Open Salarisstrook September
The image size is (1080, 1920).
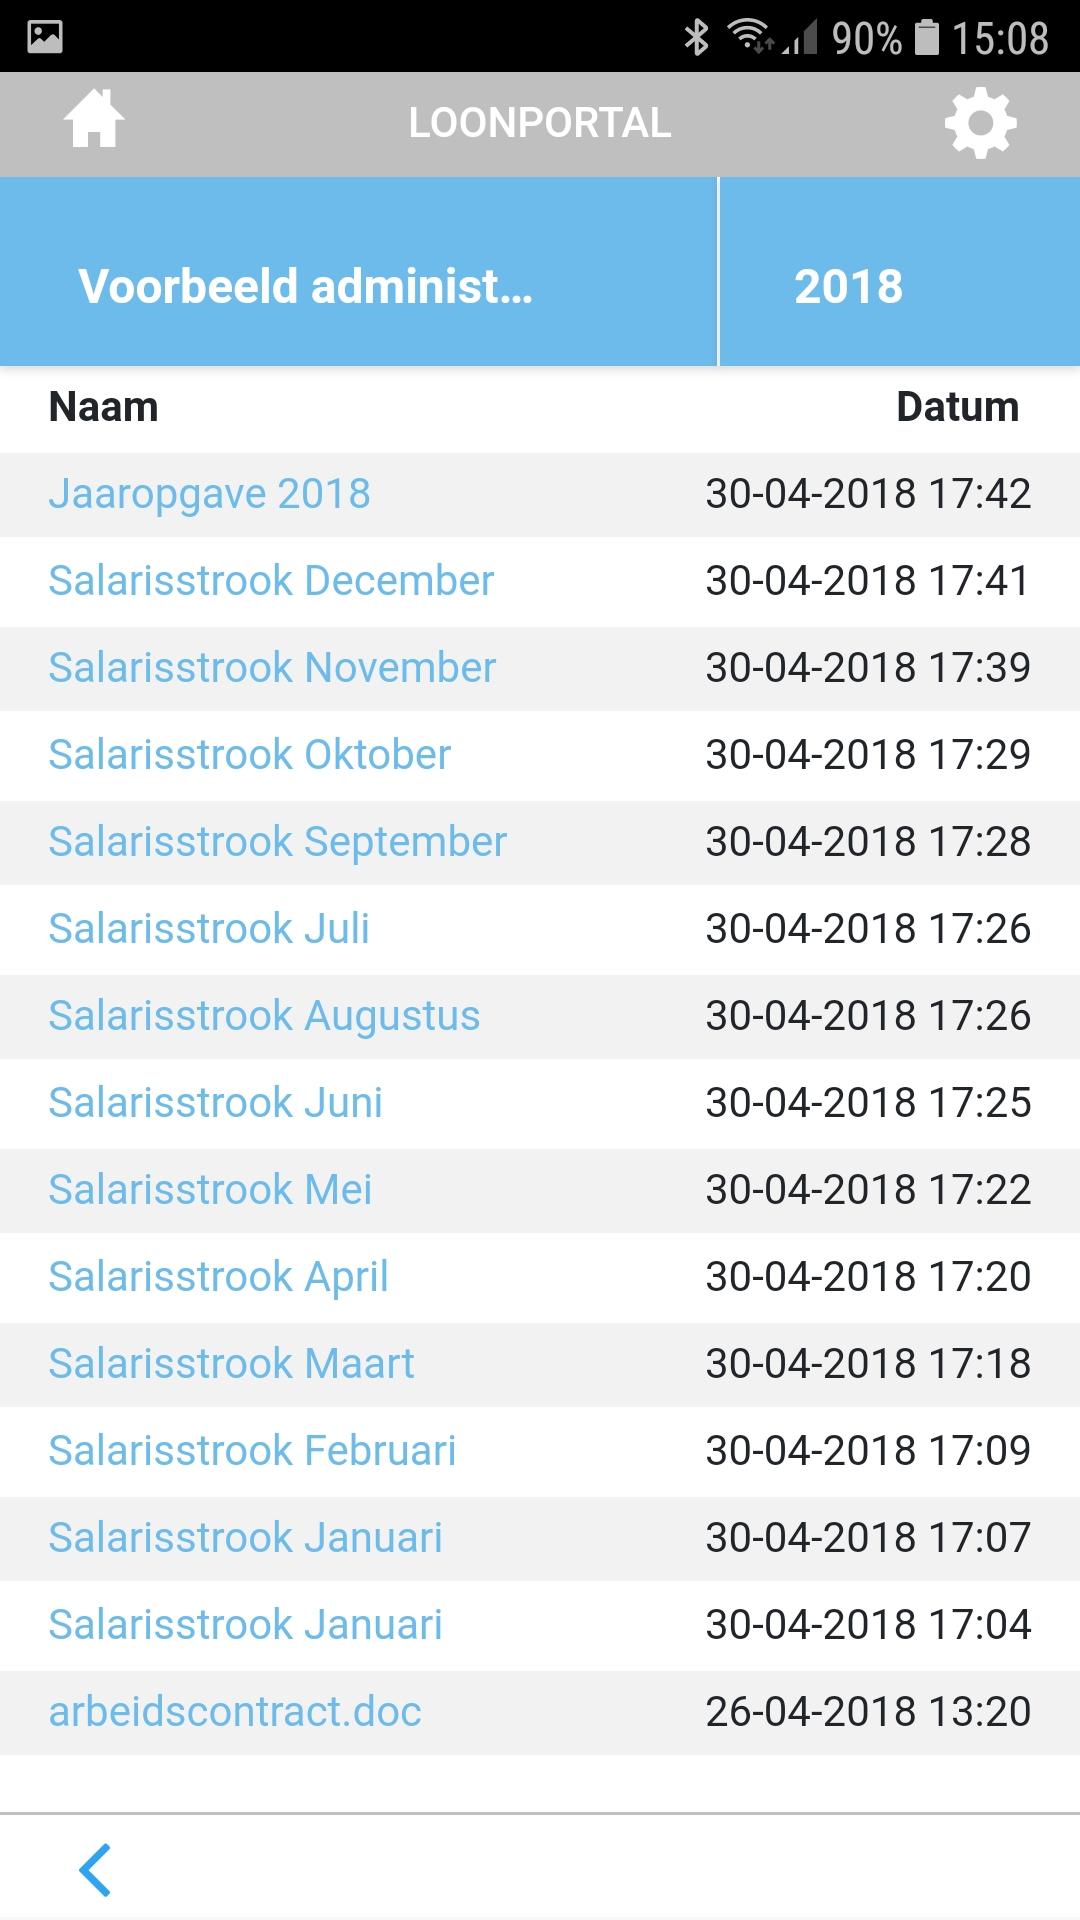(x=278, y=842)
